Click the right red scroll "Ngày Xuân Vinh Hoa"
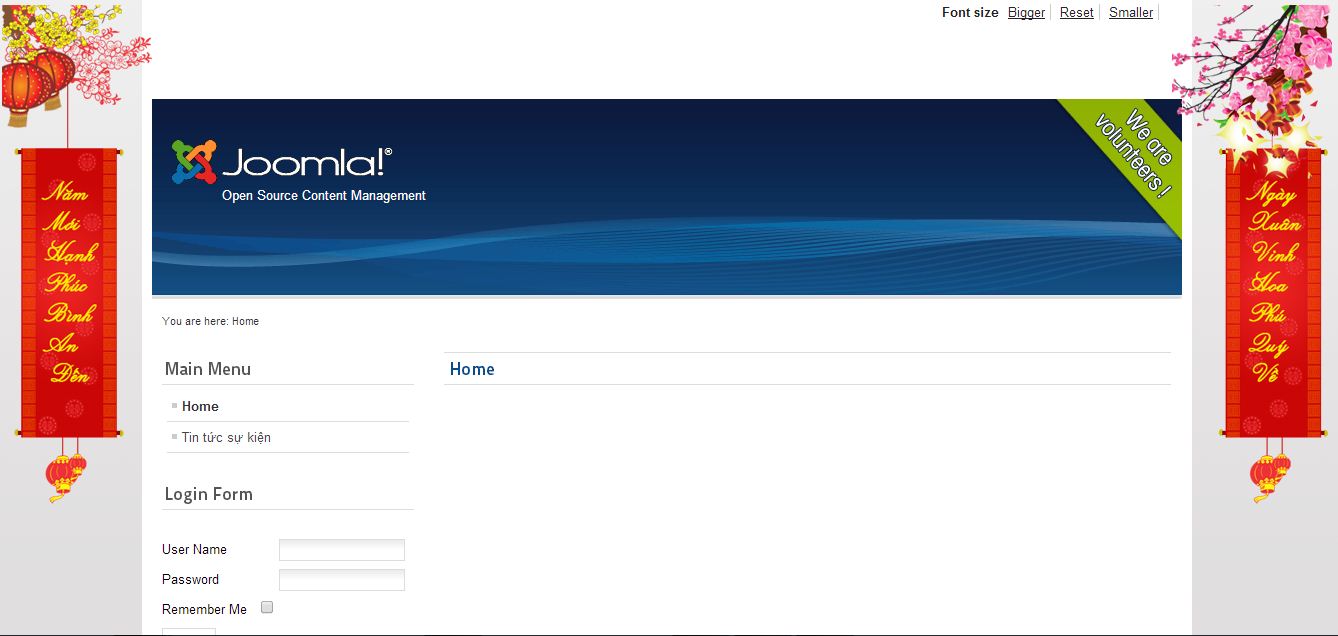The height and width of the screenshot is (636, 1338). 1273,290
